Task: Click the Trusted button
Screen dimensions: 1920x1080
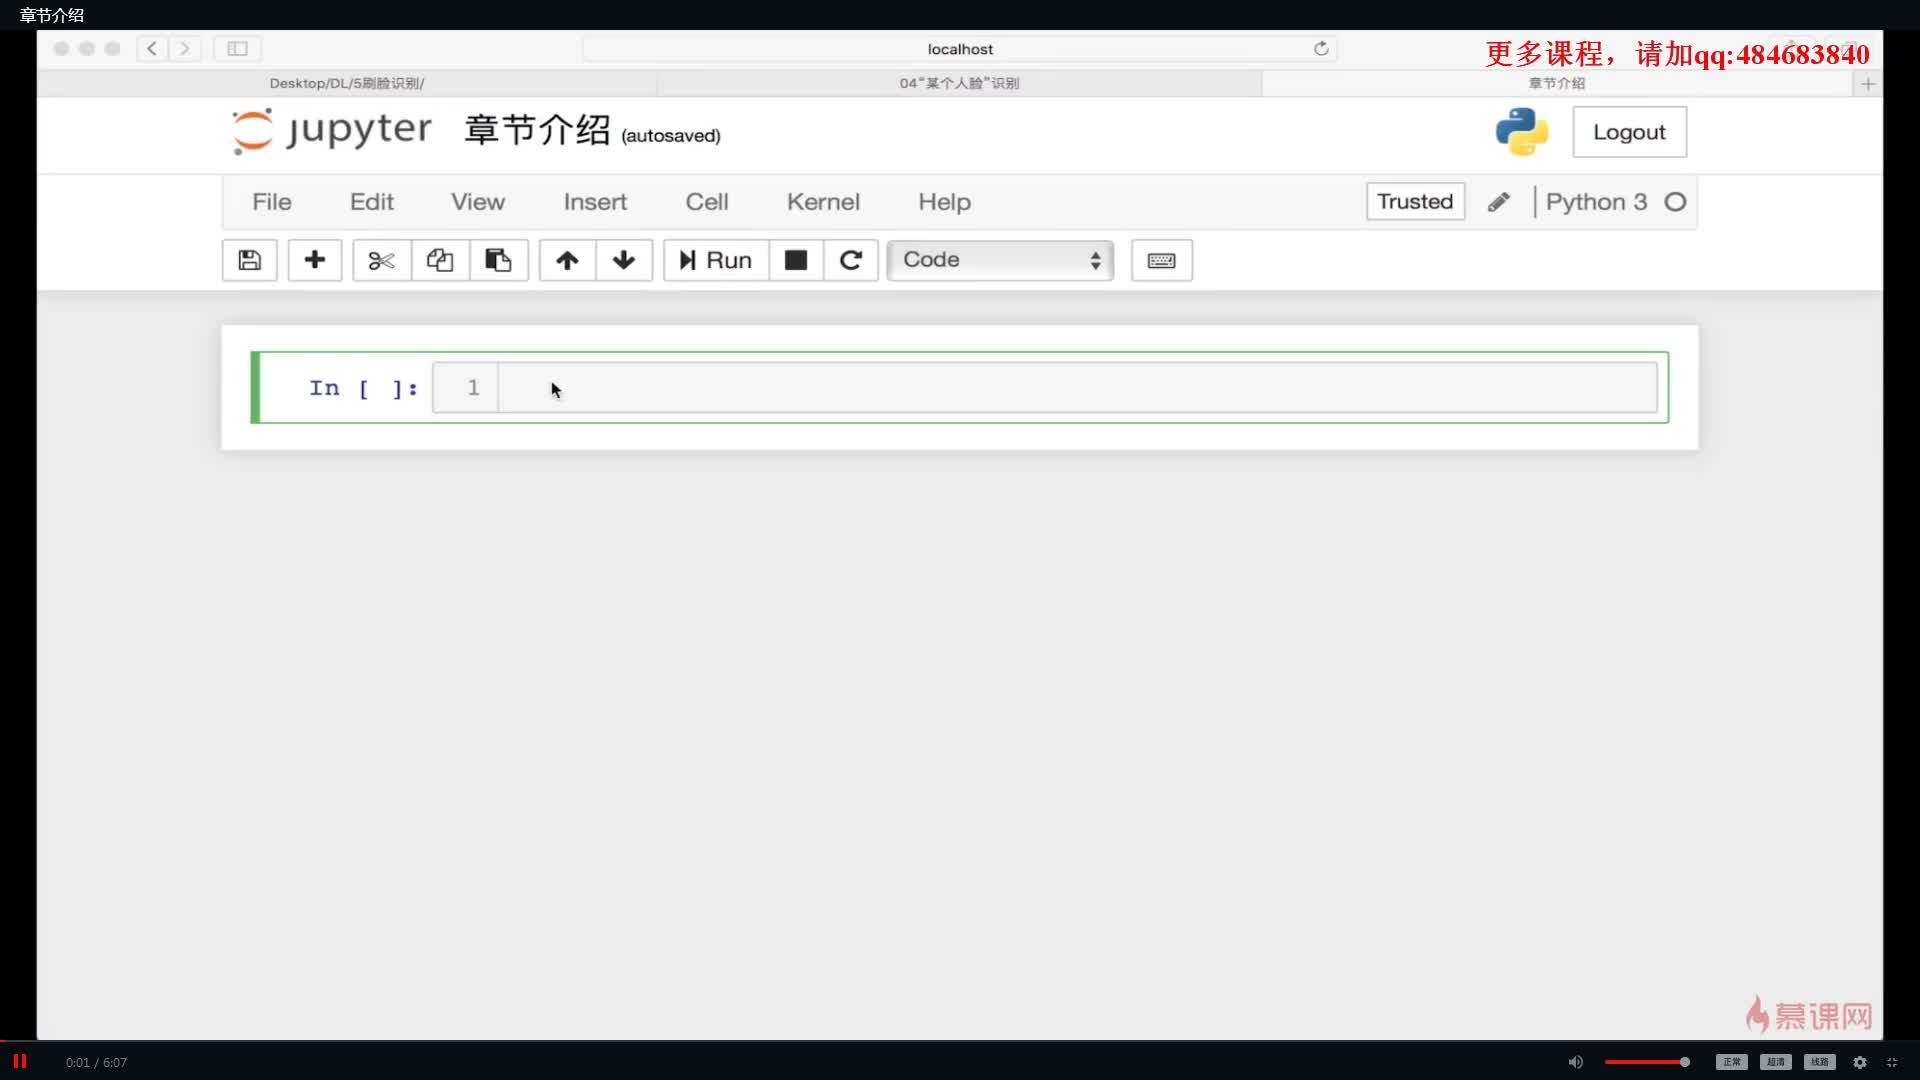Action: click(1415, 202)
